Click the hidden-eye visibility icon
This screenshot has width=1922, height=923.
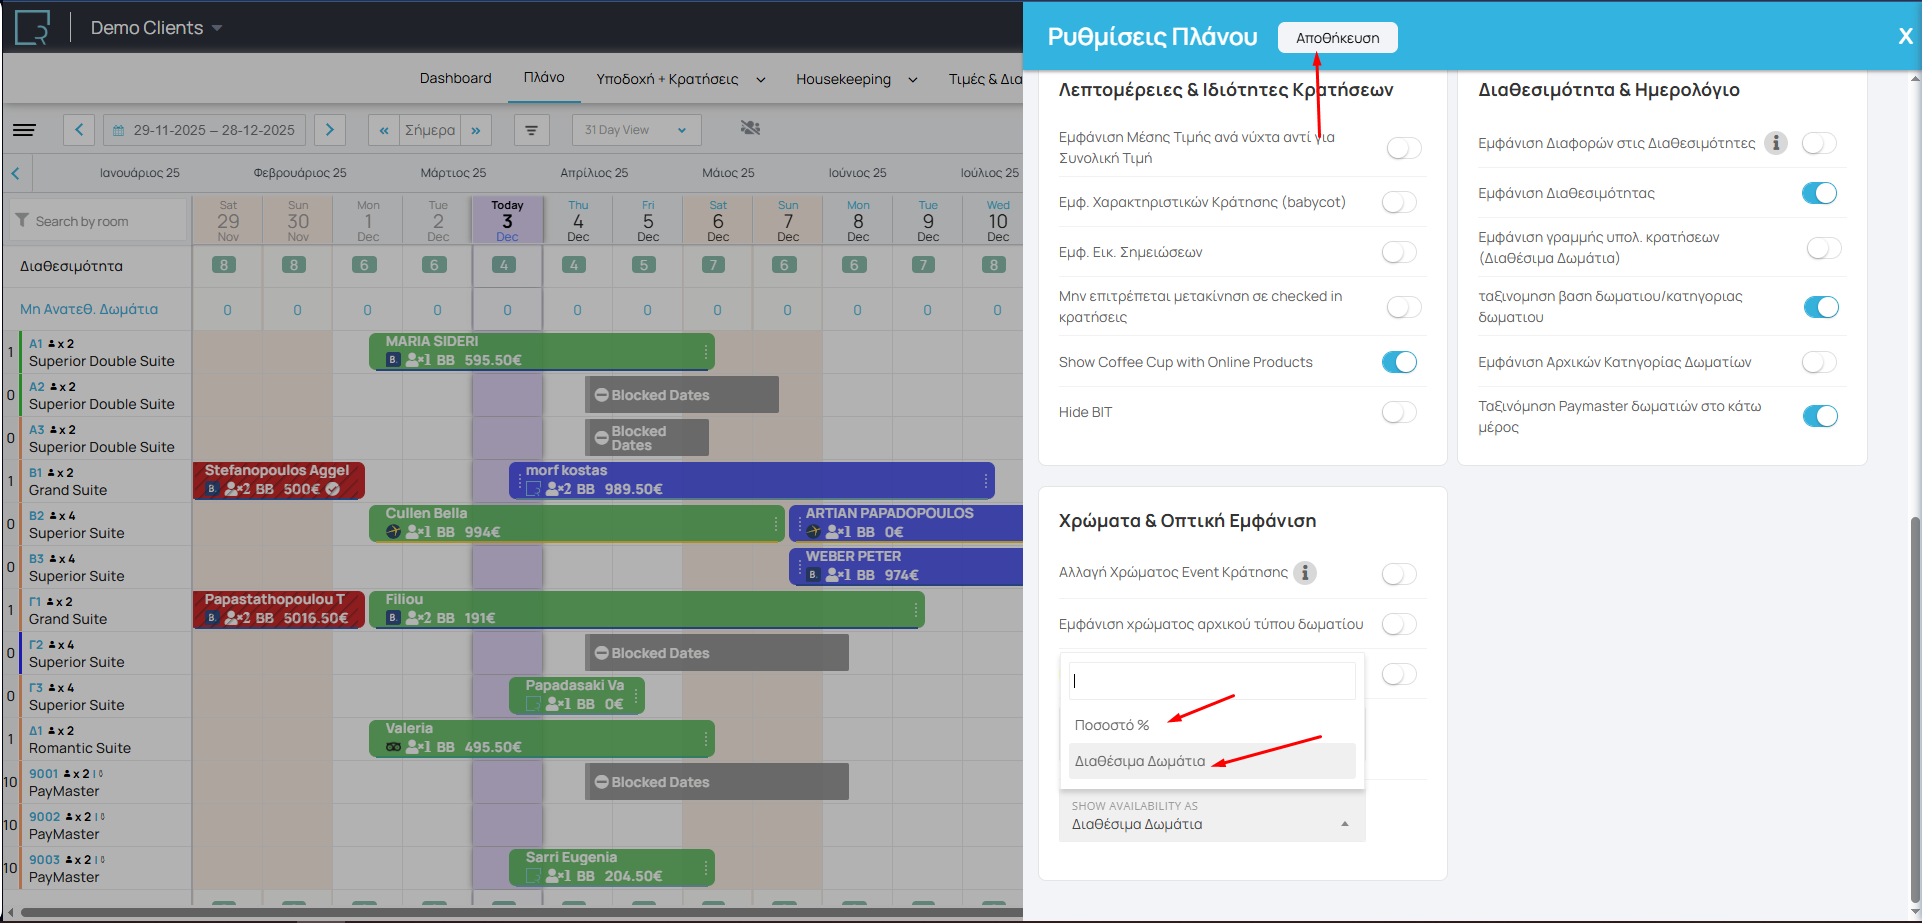tap(750, 128)
